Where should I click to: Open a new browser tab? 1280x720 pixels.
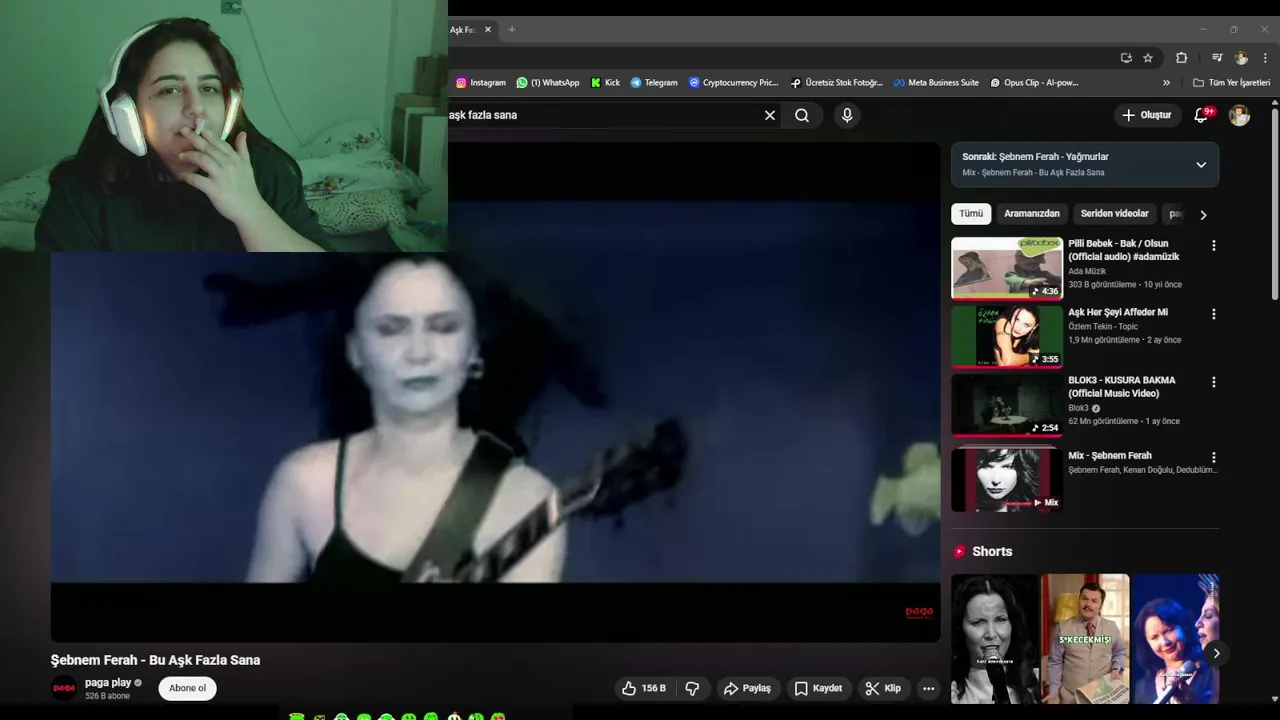(511, 30)
